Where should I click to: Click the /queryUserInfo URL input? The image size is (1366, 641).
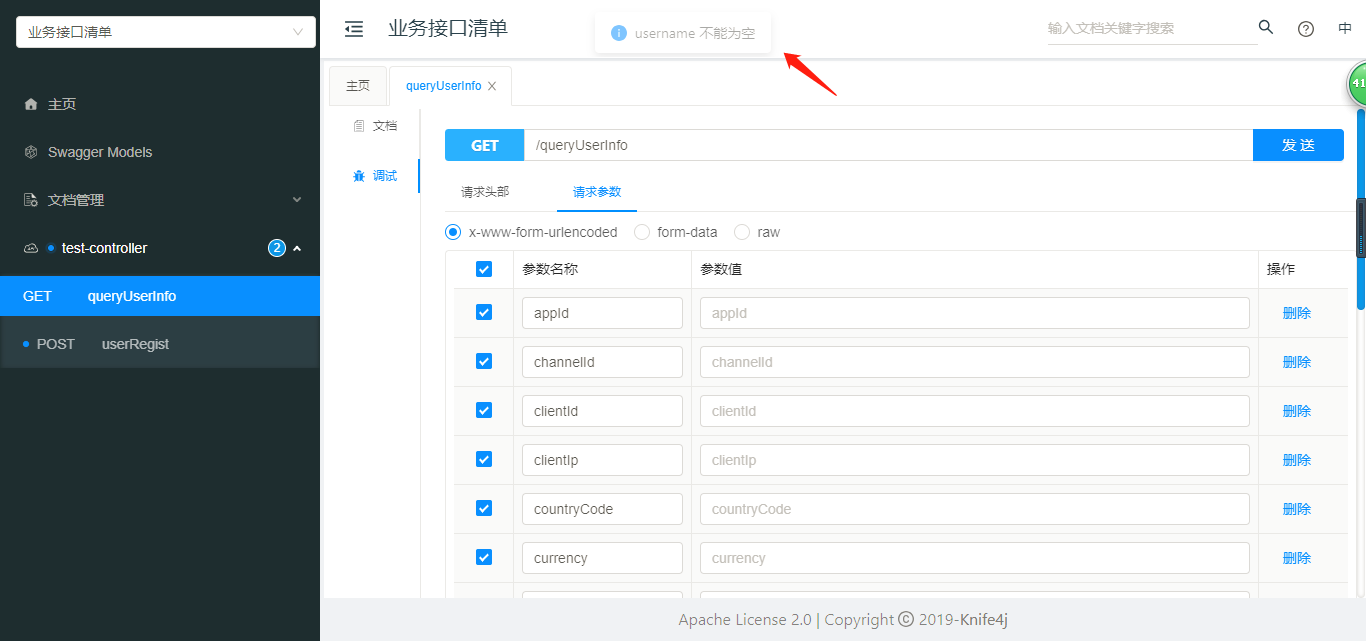[888, 145]
